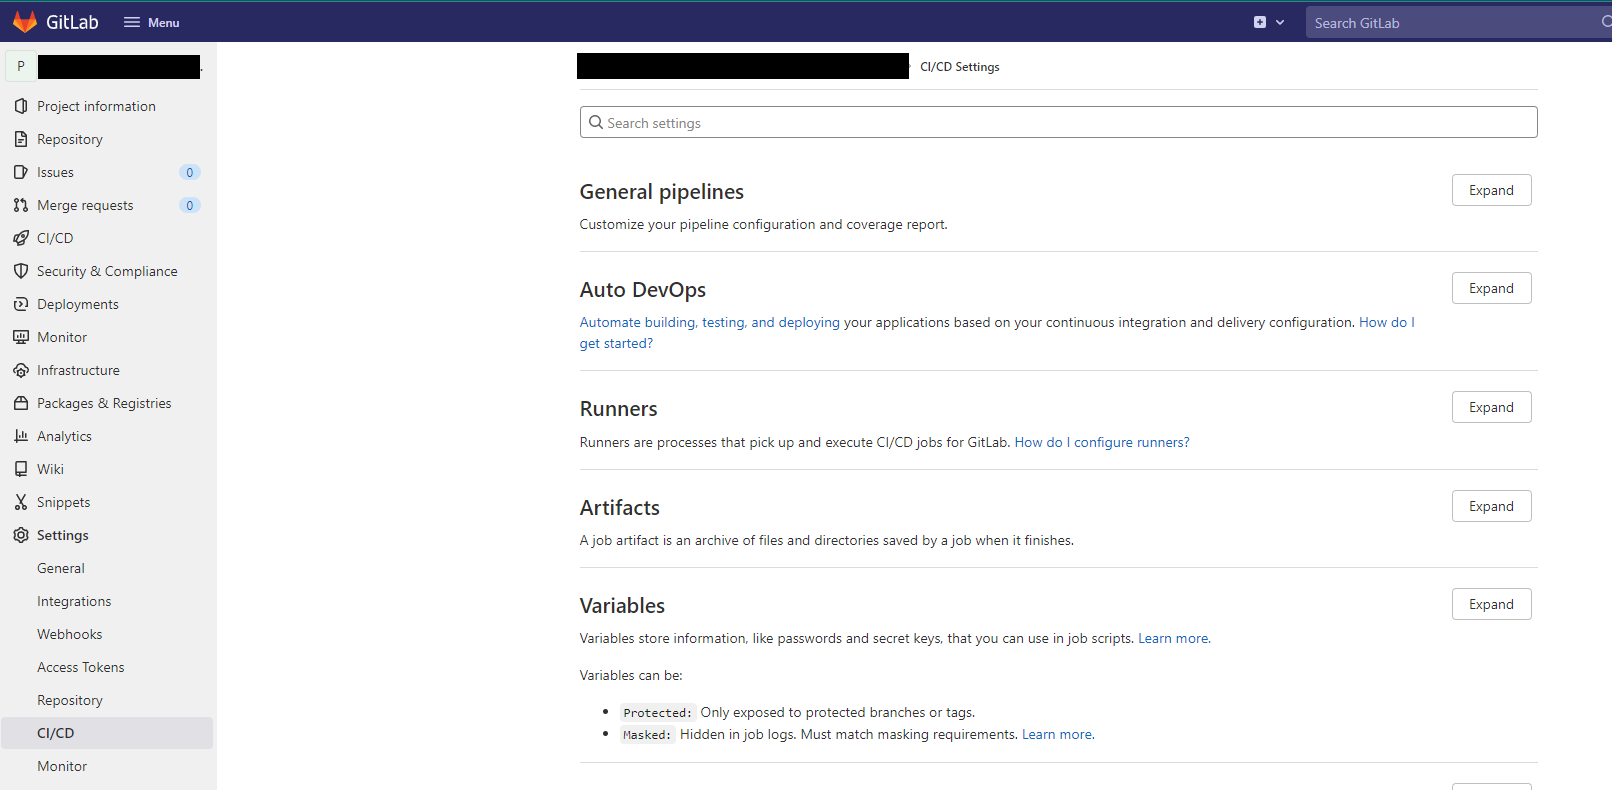Viewport: 1612px width, 790px height.
Task: Open the create new plus dropdown
Action: 1268,22
